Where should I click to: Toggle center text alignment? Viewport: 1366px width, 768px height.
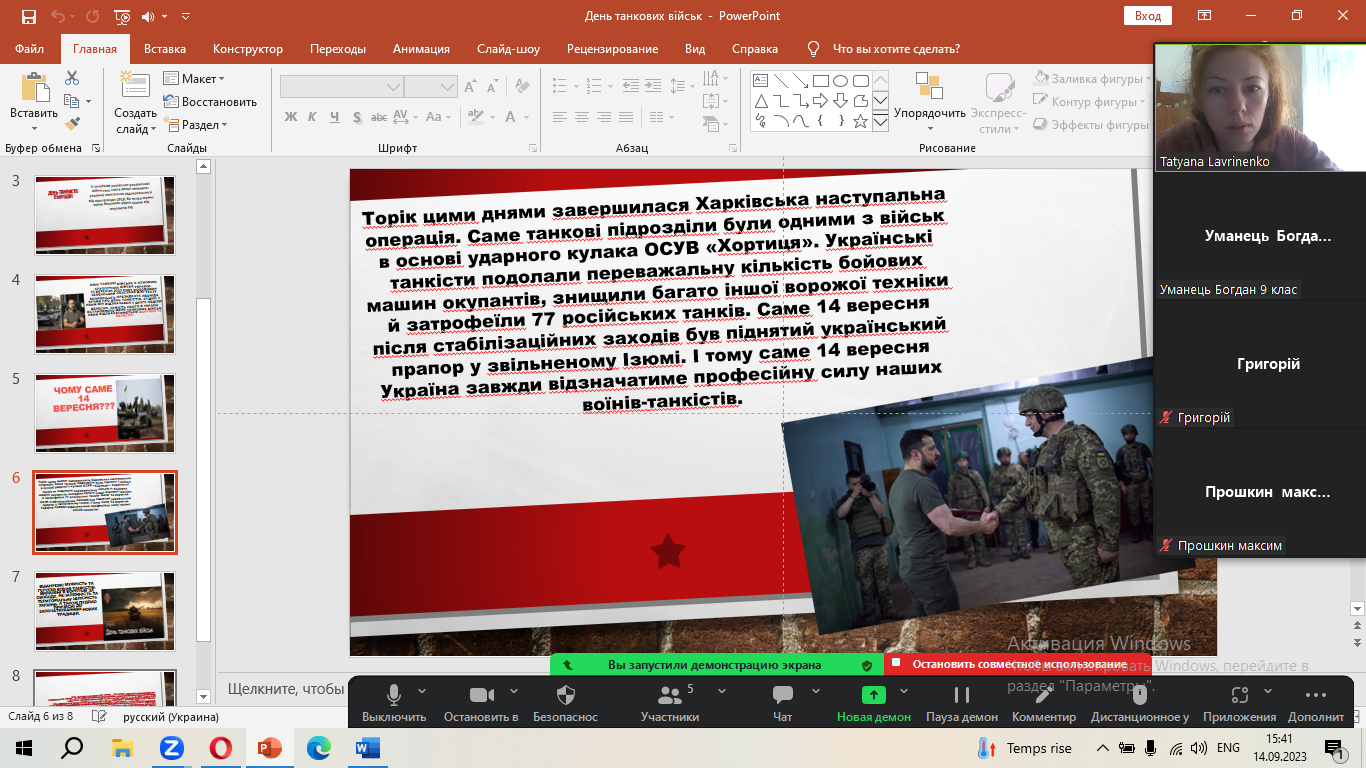click(x=581, y=117)
